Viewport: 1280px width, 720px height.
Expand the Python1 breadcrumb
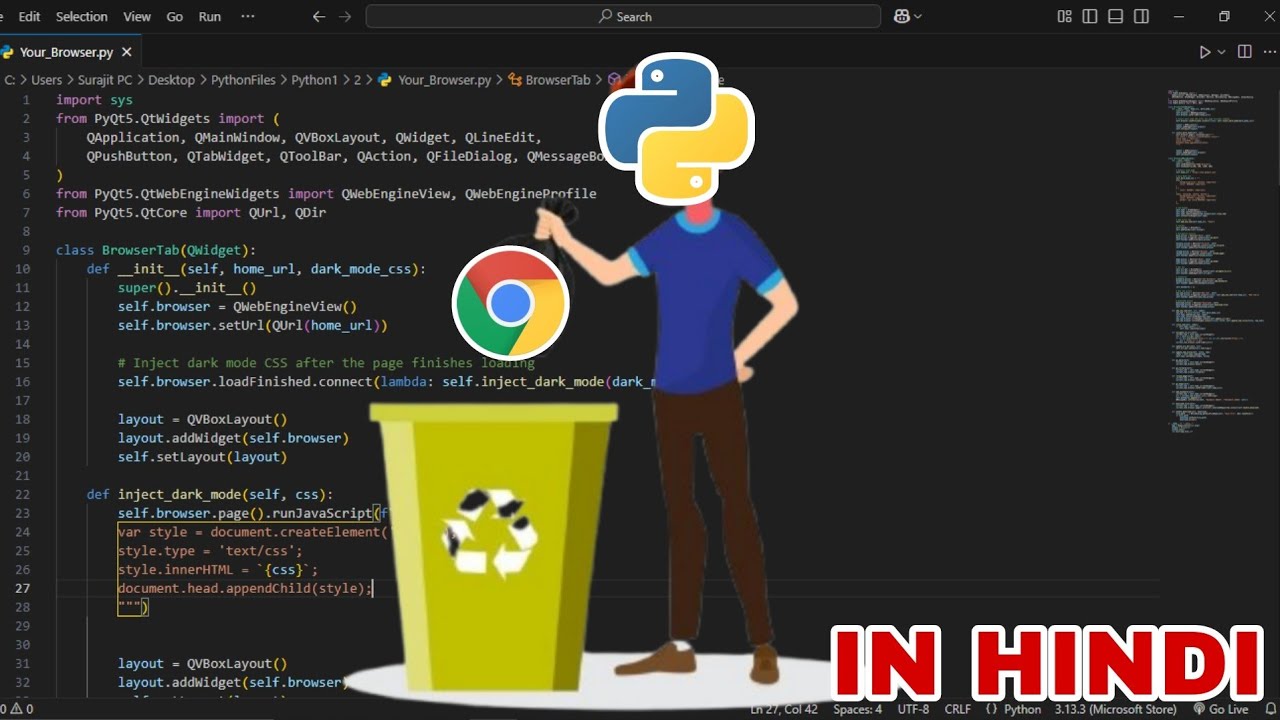point(315,80)
